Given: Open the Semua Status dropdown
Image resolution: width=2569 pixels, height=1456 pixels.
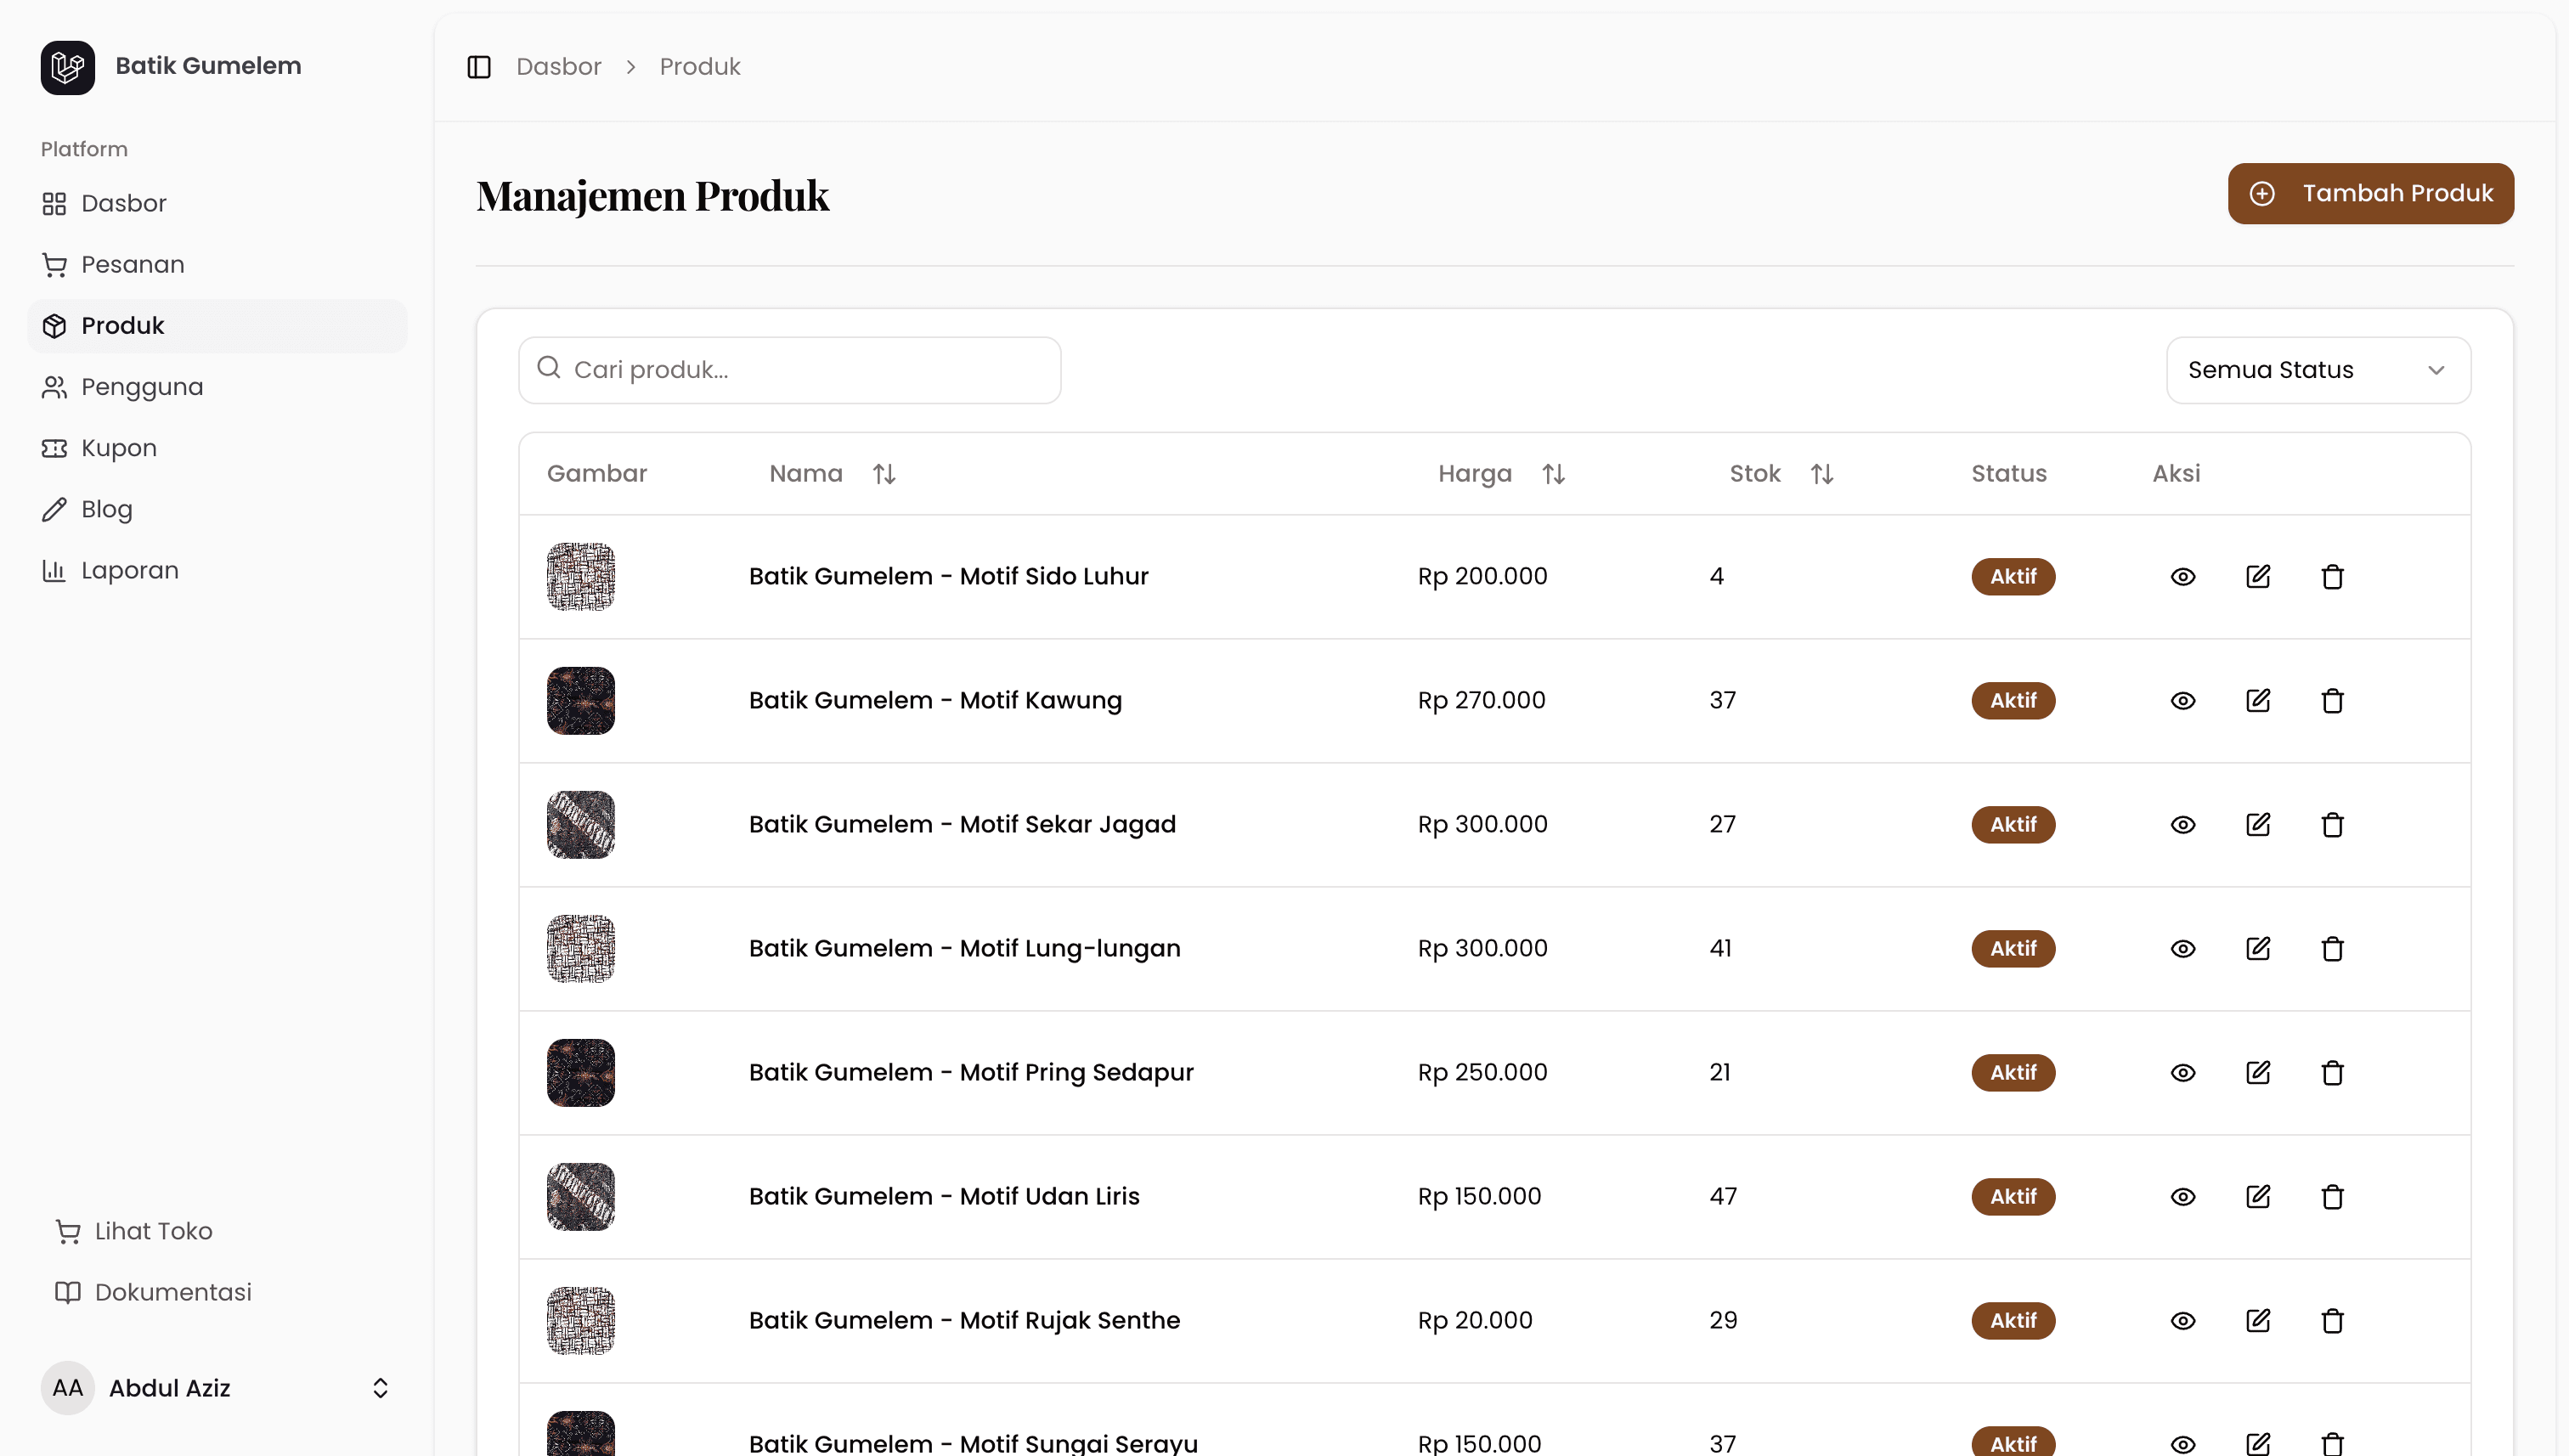Looking at the screenshot, I should 2318,370.
